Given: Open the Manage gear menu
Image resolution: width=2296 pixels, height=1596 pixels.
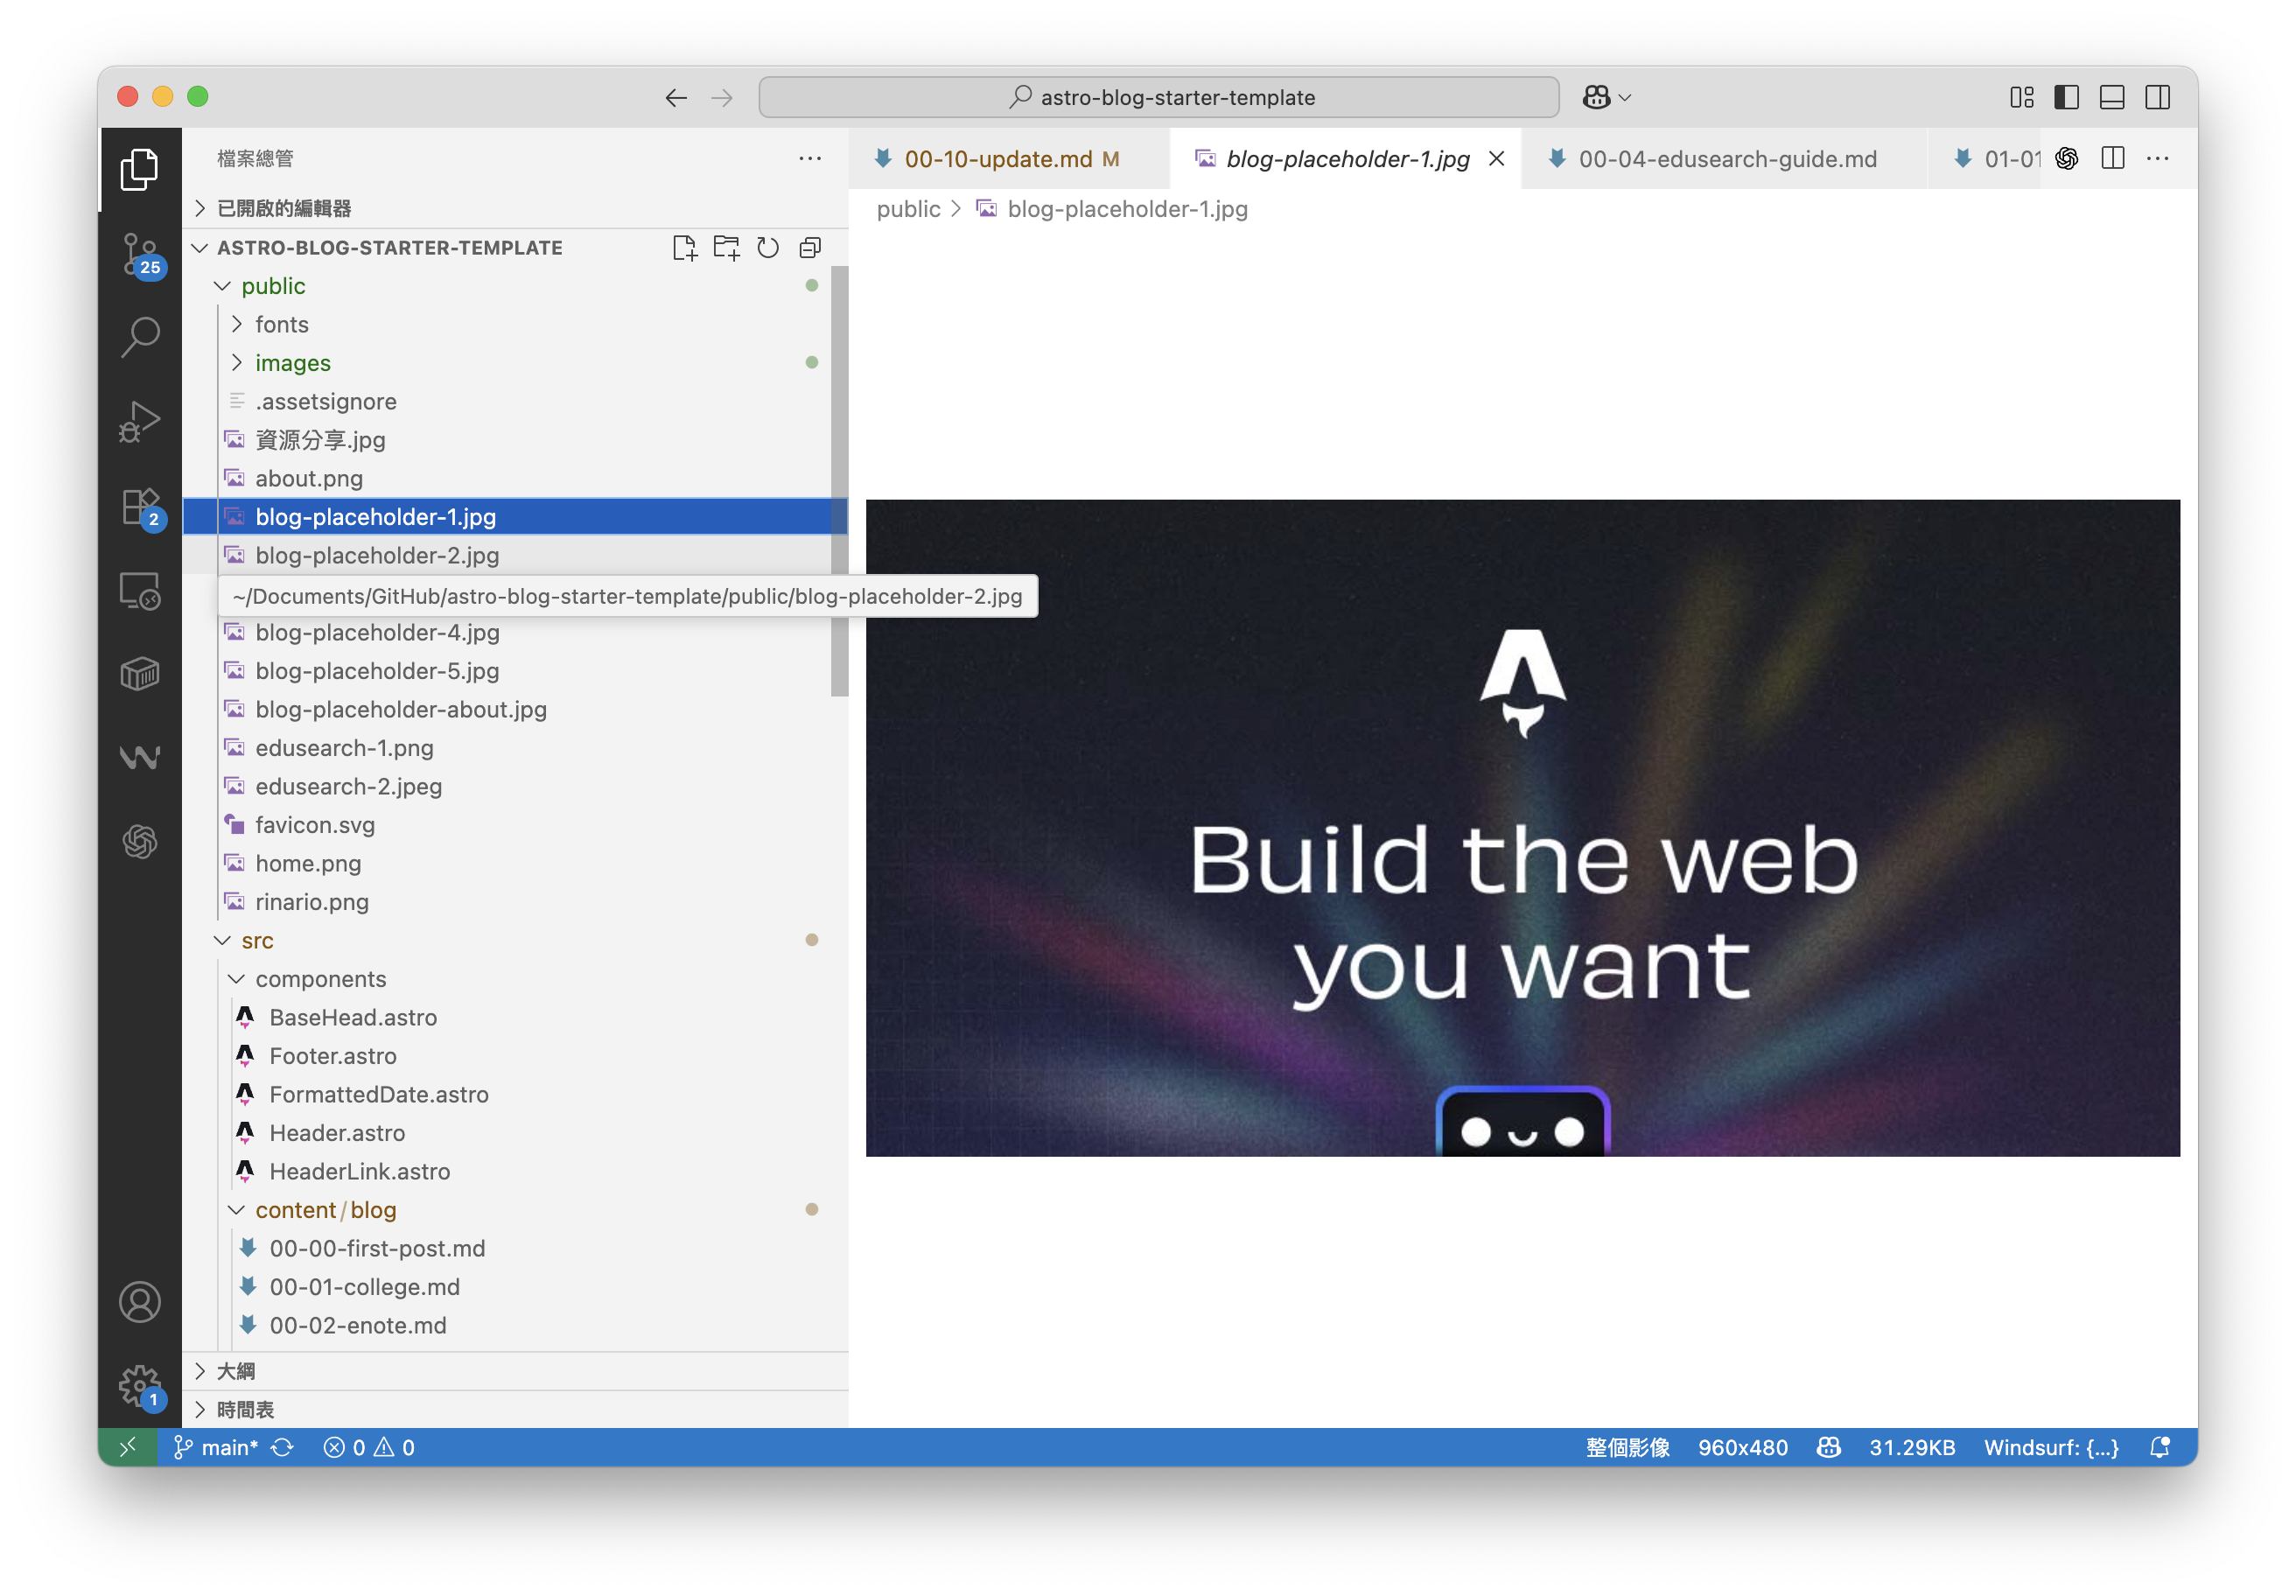Looking at the screenshot, I should (x=140, y=1386).
